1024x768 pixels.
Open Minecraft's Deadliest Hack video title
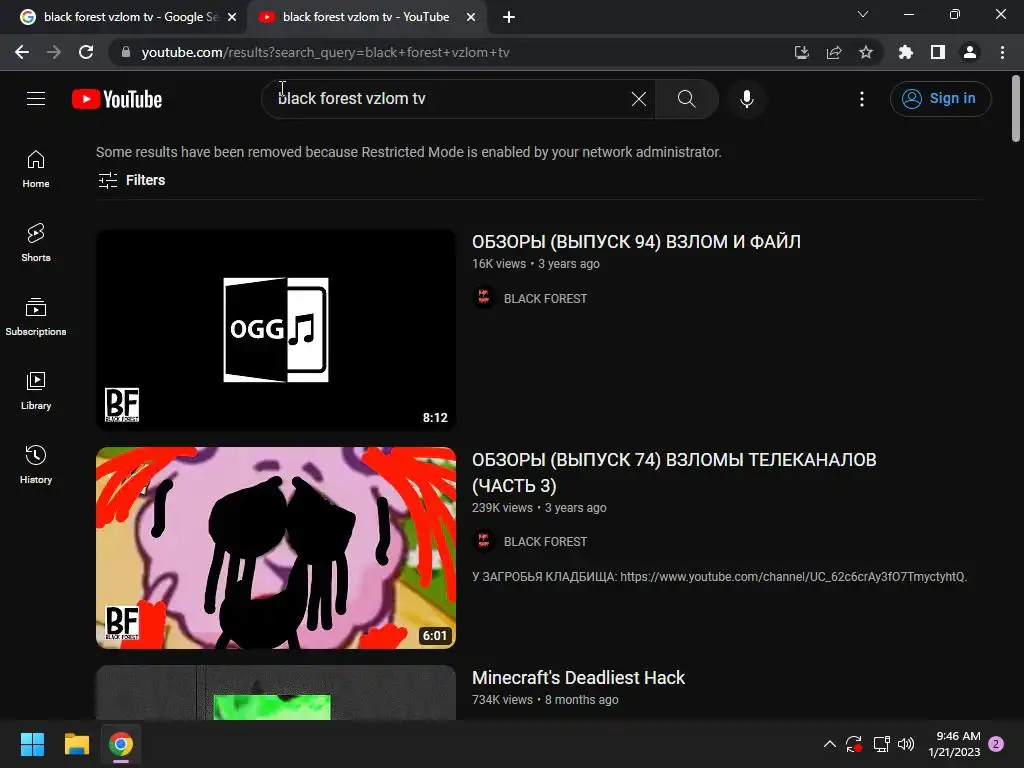coord(578,678)
